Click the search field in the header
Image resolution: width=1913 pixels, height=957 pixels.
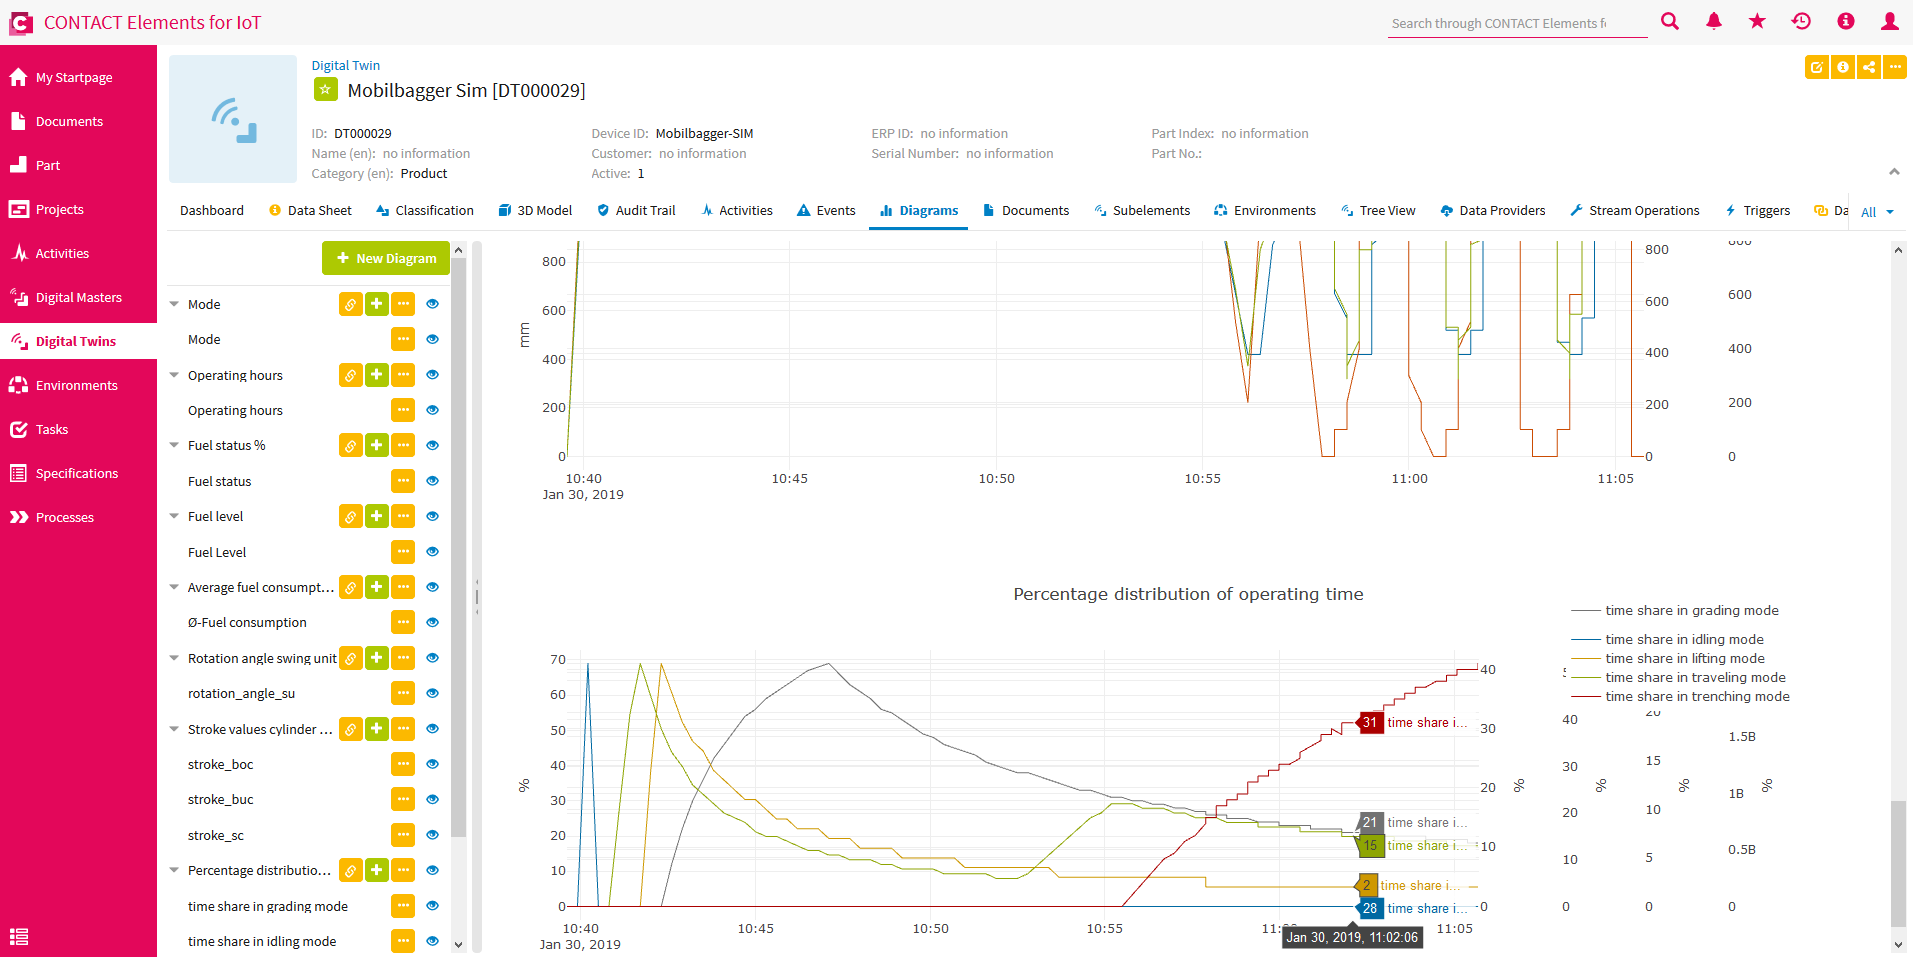click(x=1516, y=23)
